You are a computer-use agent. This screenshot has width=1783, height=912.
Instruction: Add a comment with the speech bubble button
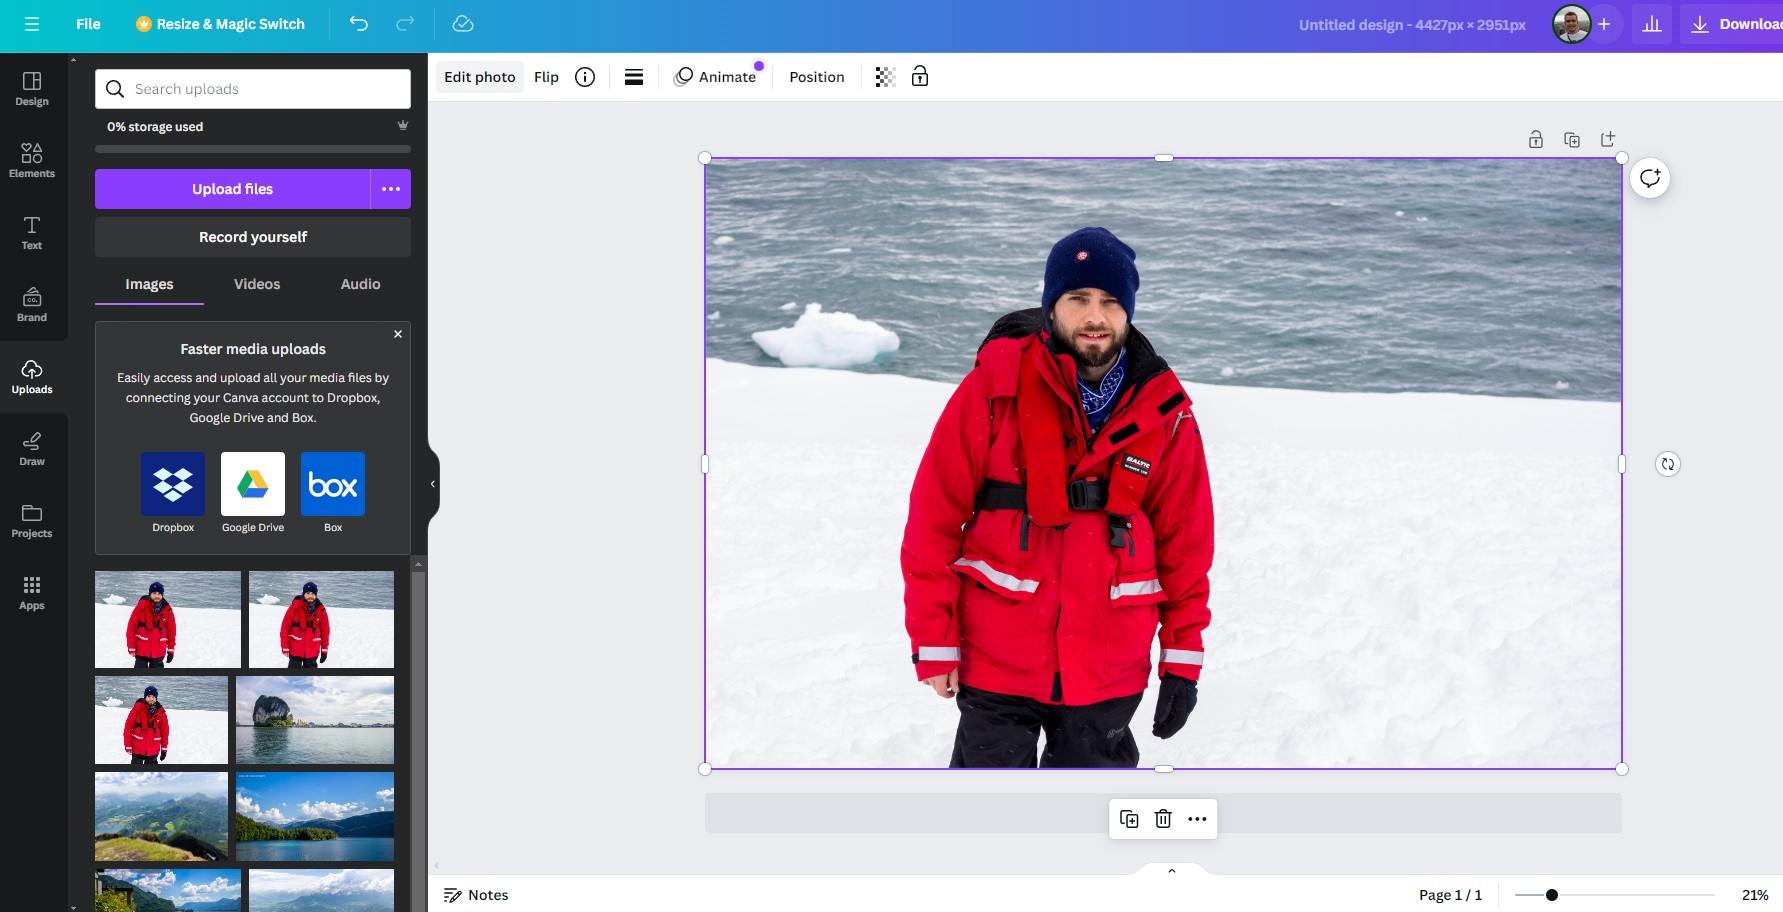[1650, 178]
